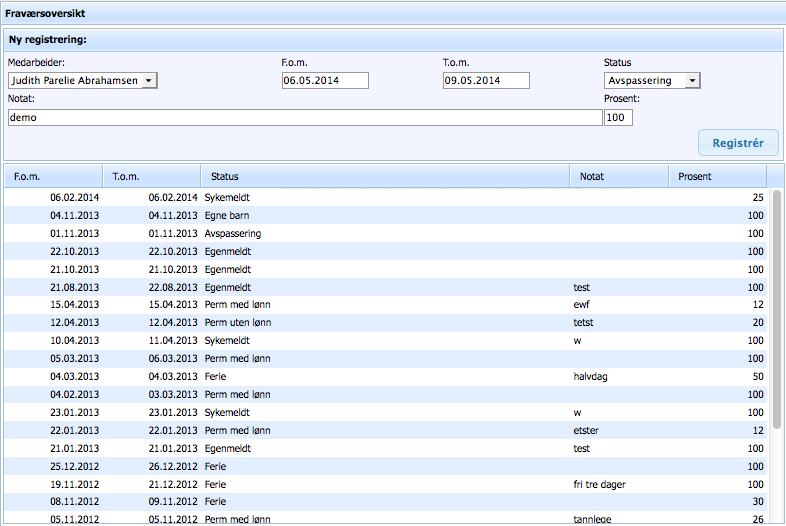
Task: Click the Notat text field
Action: [304, 117]
